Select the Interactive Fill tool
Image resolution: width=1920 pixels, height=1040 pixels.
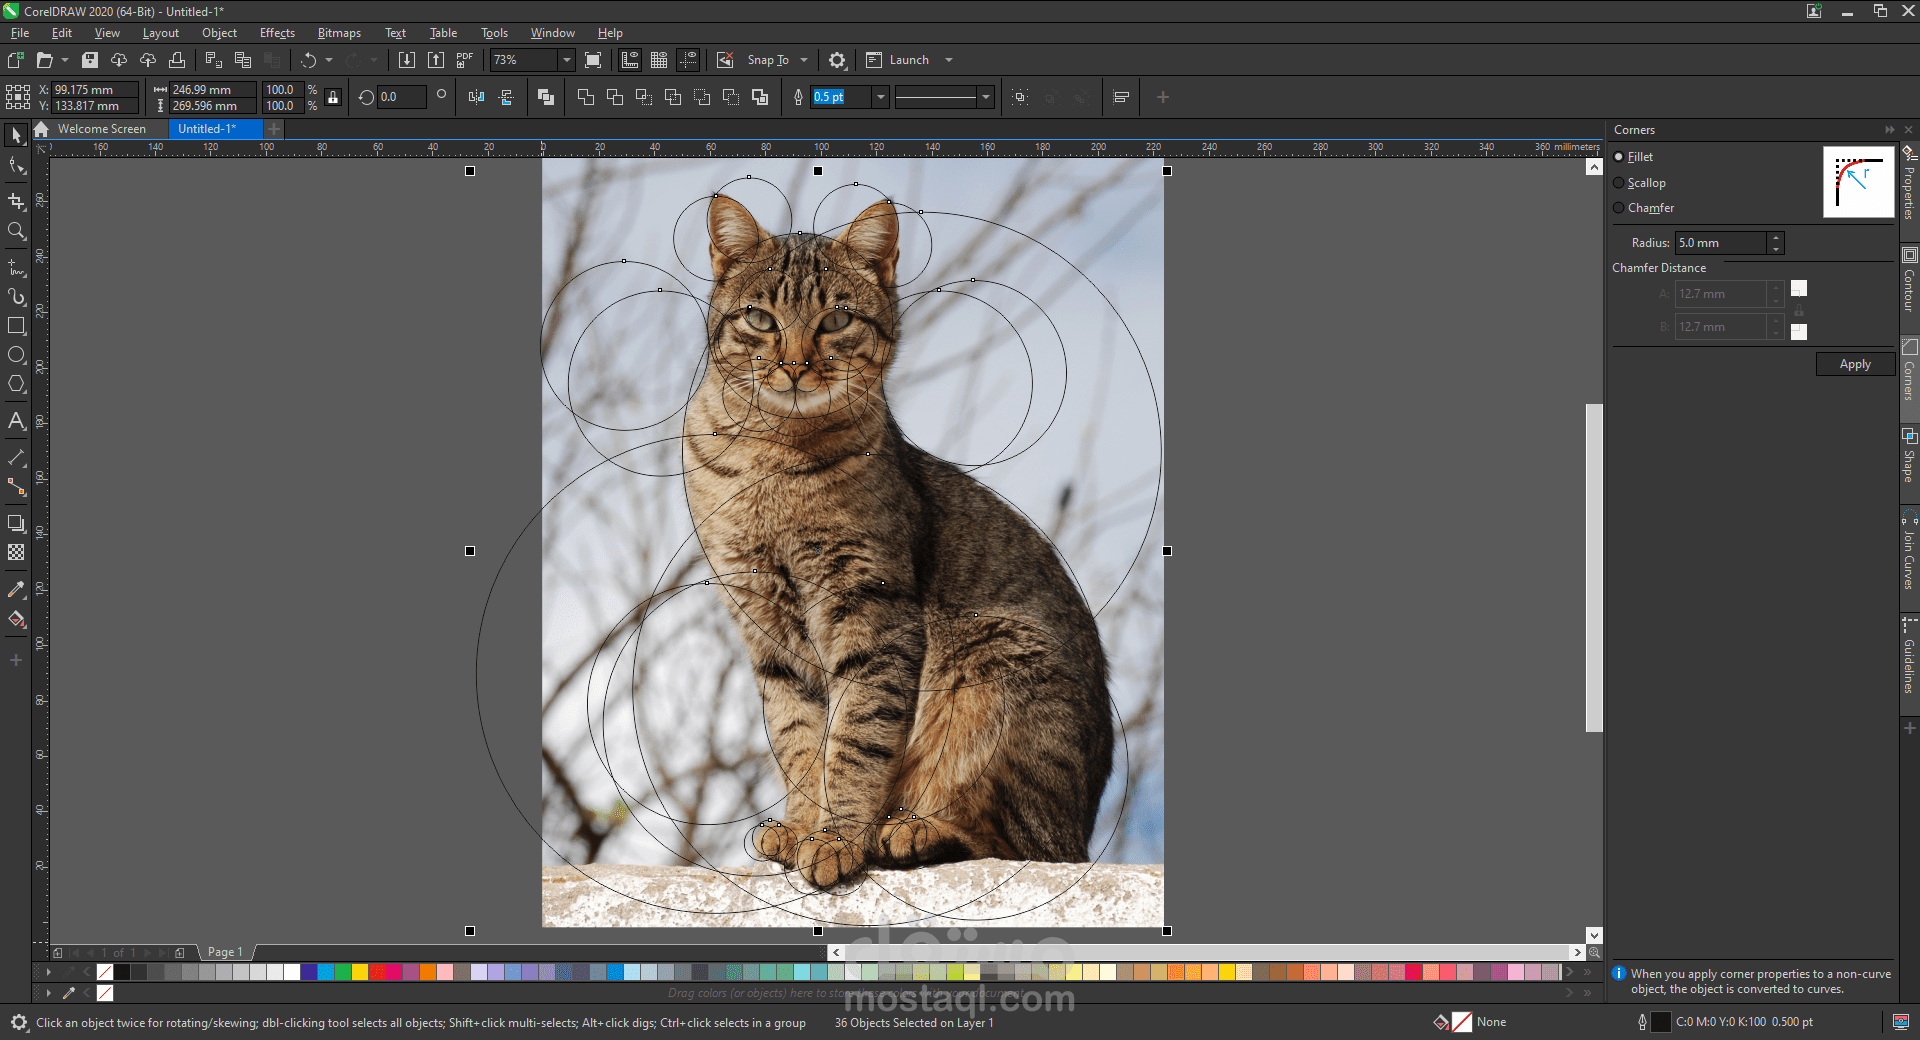click(x=16, y=620)
